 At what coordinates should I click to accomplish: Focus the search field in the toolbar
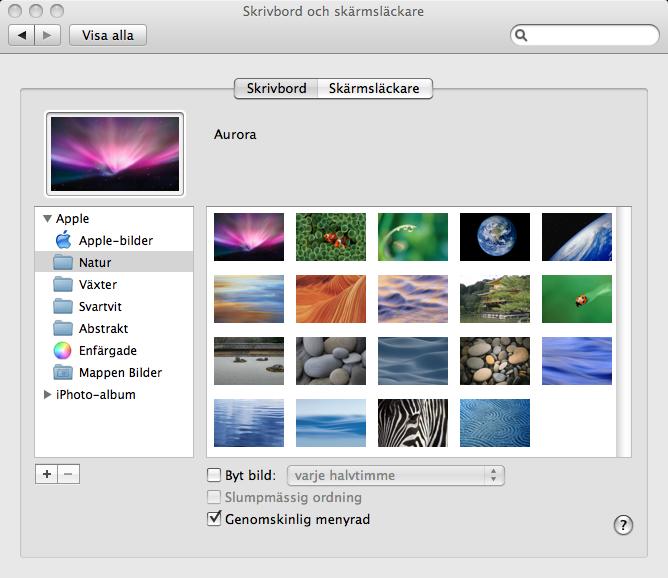pos(584,35)
